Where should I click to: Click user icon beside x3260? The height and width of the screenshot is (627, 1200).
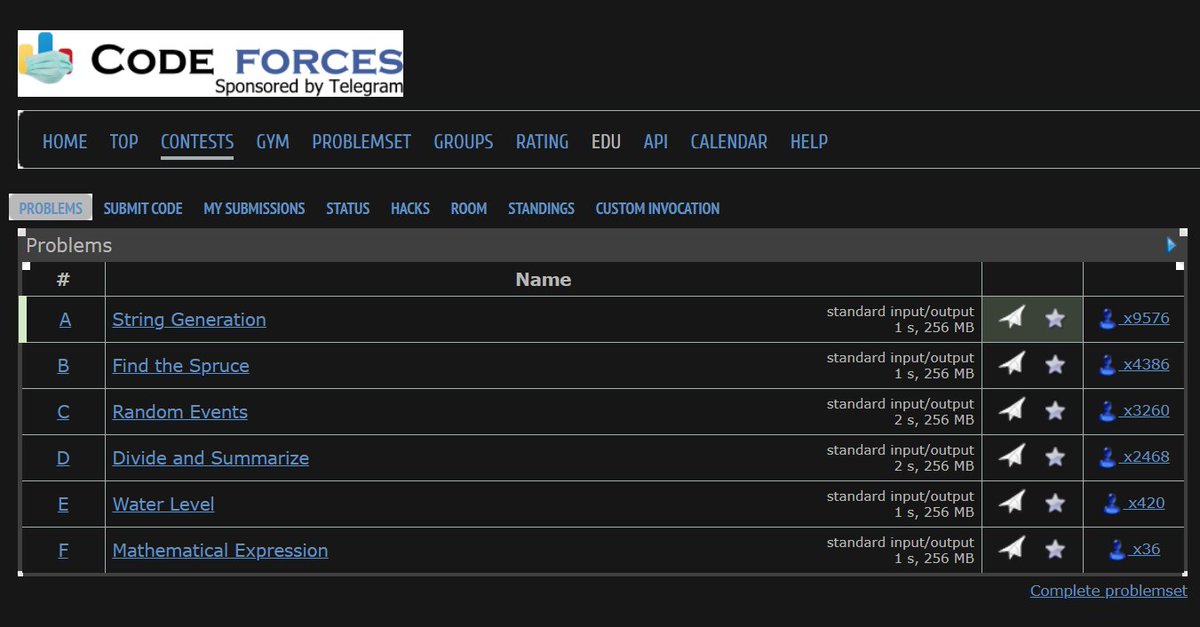(1107, 411)
